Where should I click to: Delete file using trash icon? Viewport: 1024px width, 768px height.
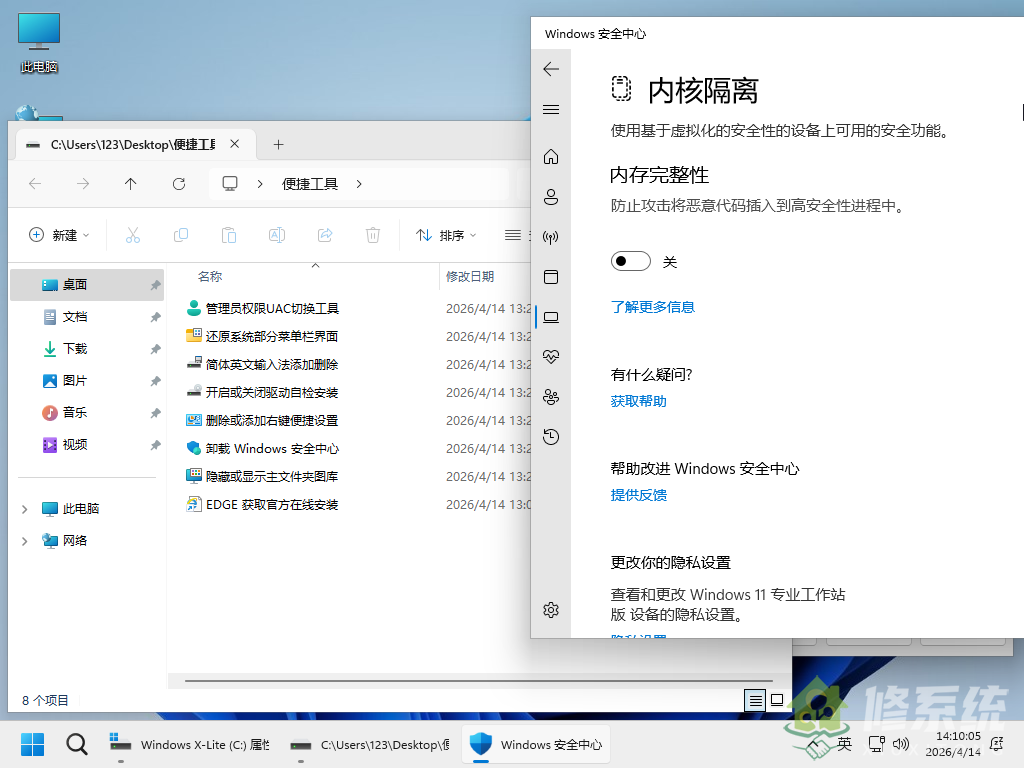click(x=372, y=235)
